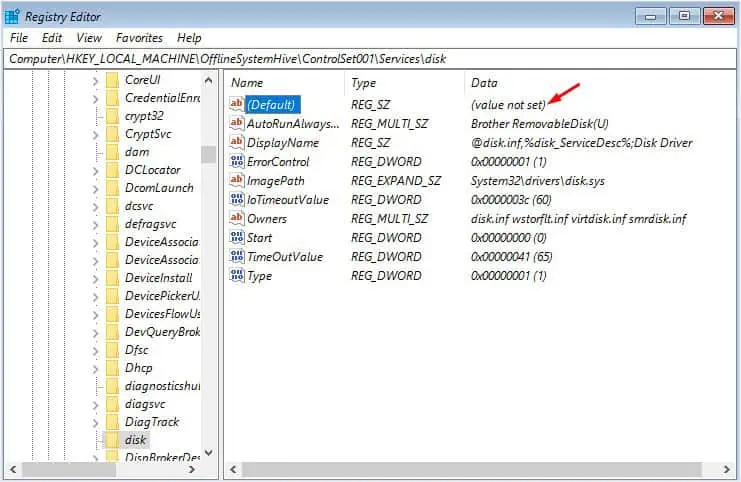741x482 pixels.
Task: Click tree pane vertical scroll down arrow
Action: 208,453
